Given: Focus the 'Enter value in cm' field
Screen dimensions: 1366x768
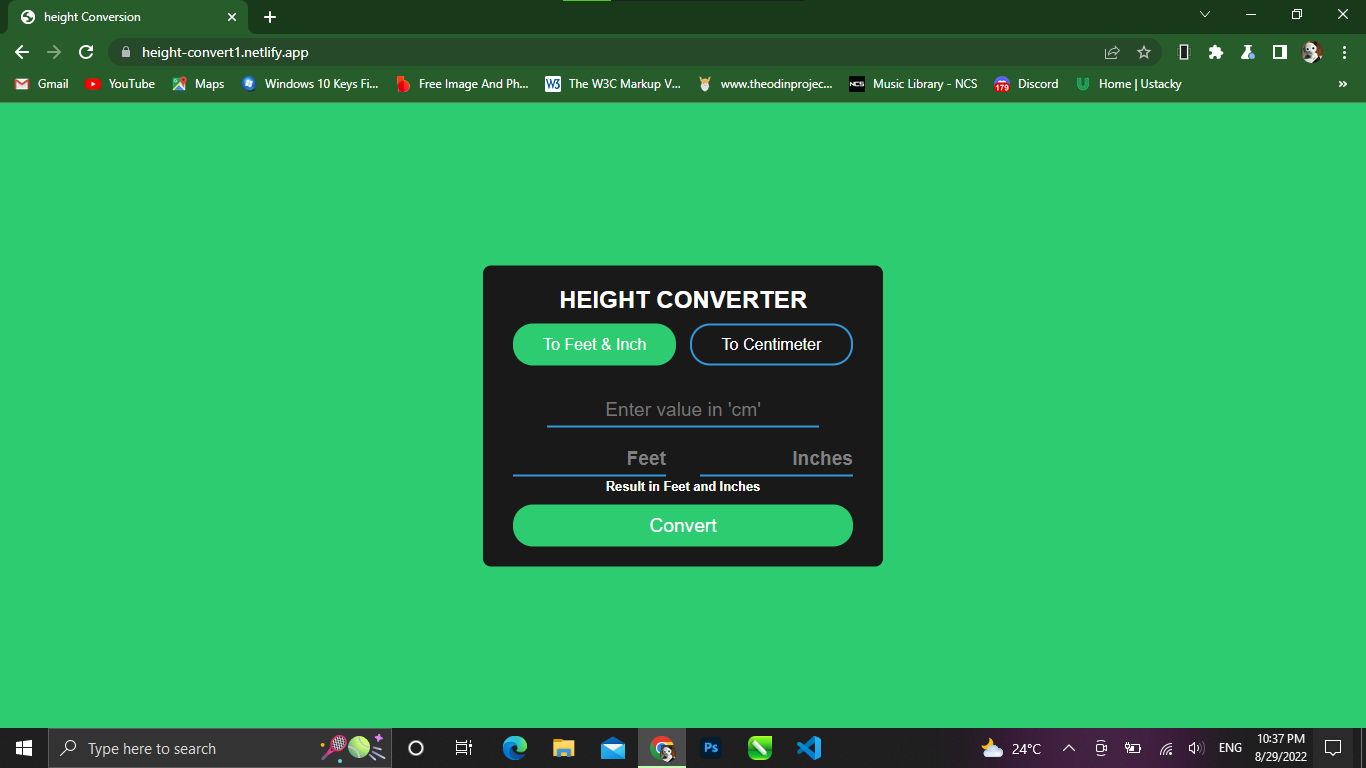Looking at the screenshot, I should 683,410.
